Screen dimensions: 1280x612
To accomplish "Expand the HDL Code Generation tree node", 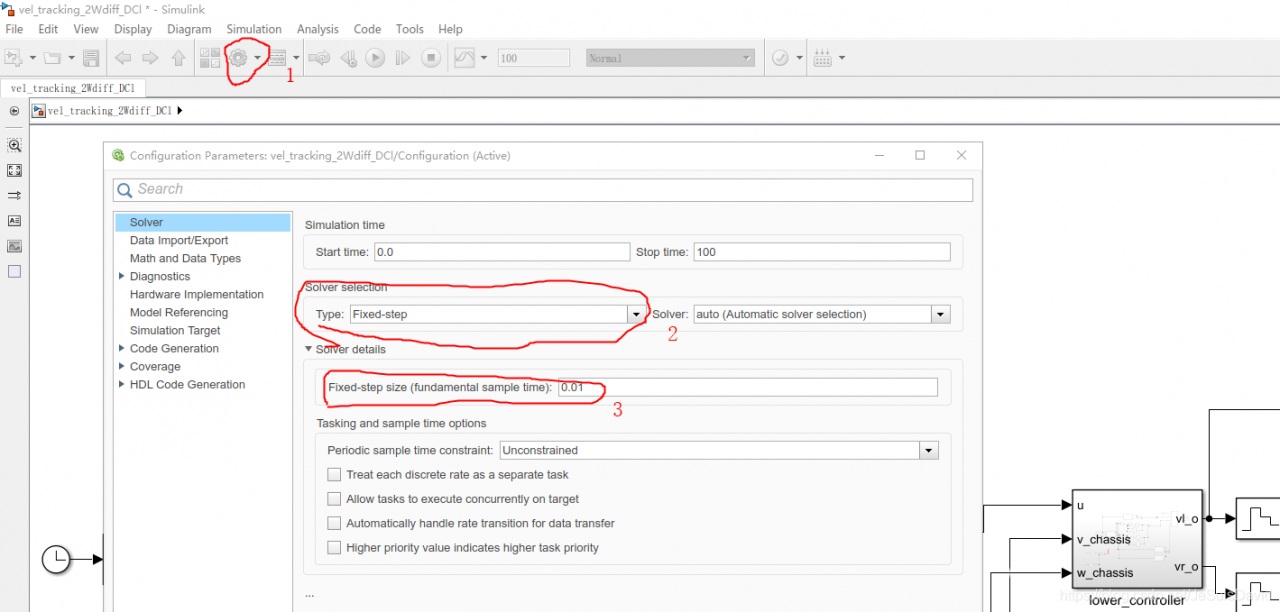I will tap(122, 384).
